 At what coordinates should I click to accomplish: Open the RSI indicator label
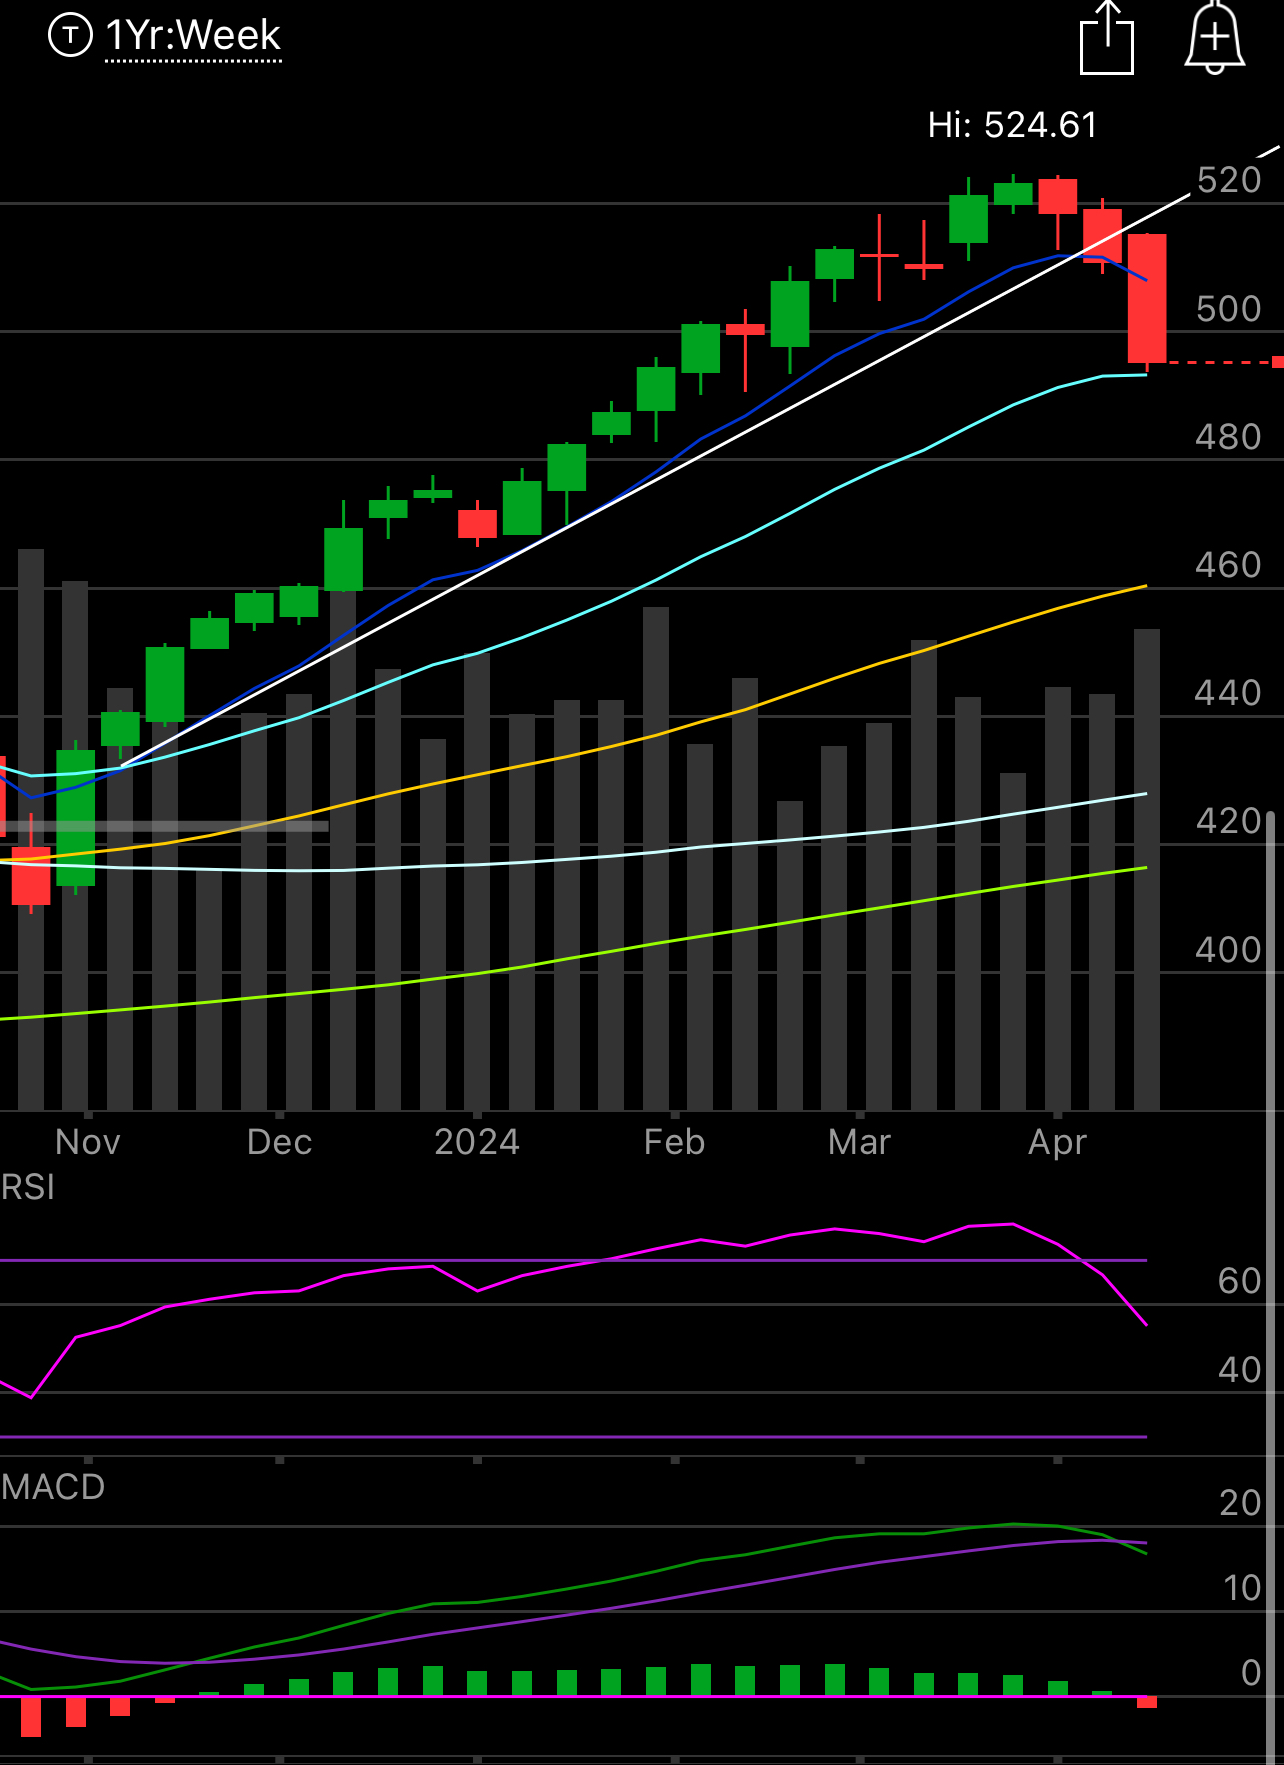coord(28,1188)
